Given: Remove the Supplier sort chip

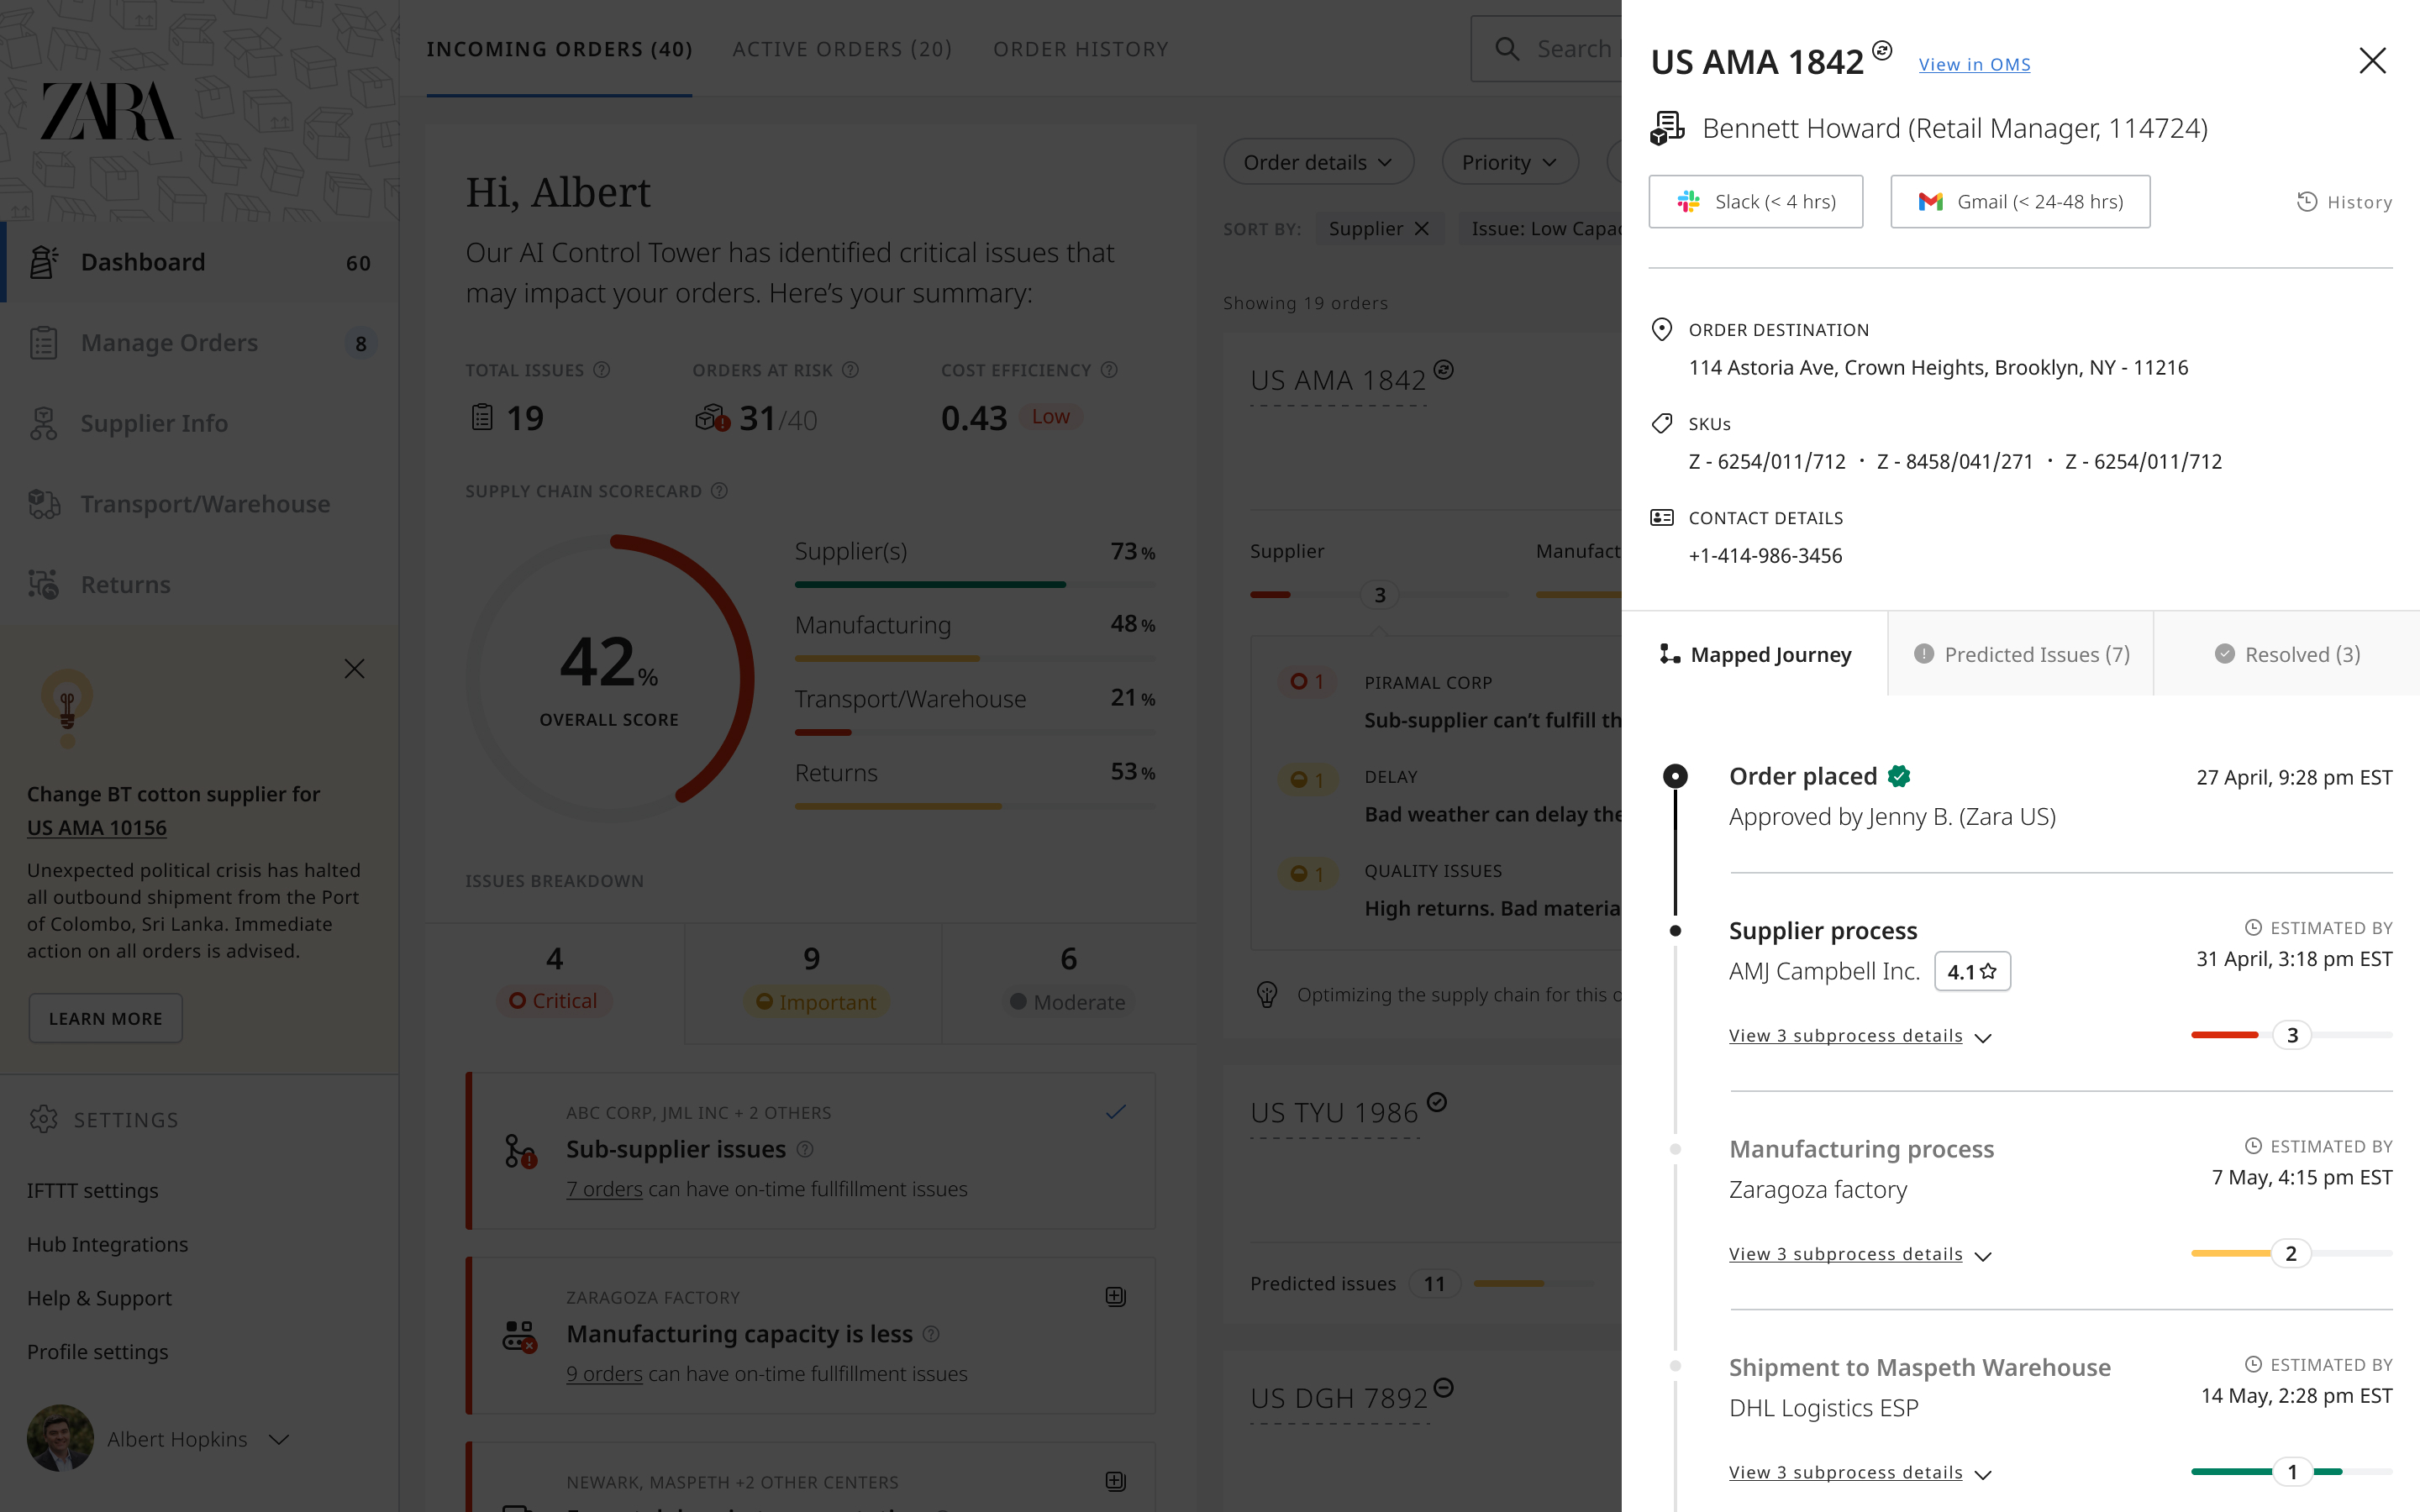Looking at the screenshot, I should (1421, 229).
